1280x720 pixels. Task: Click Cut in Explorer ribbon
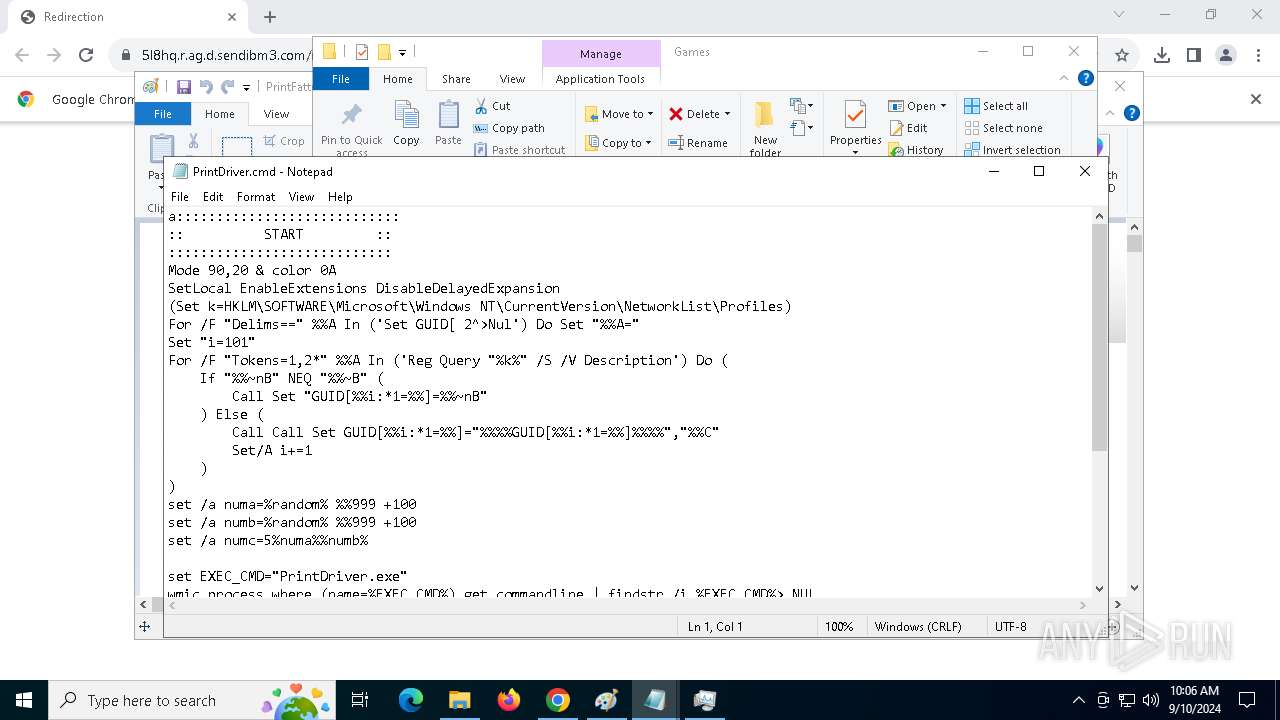coord(492,106)
